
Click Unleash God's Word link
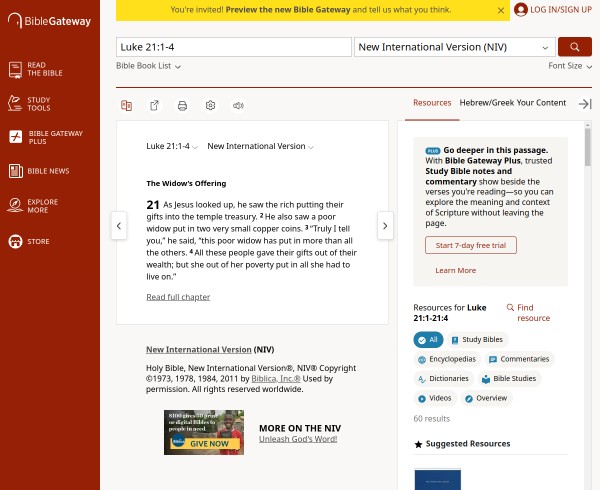point(298,439)
